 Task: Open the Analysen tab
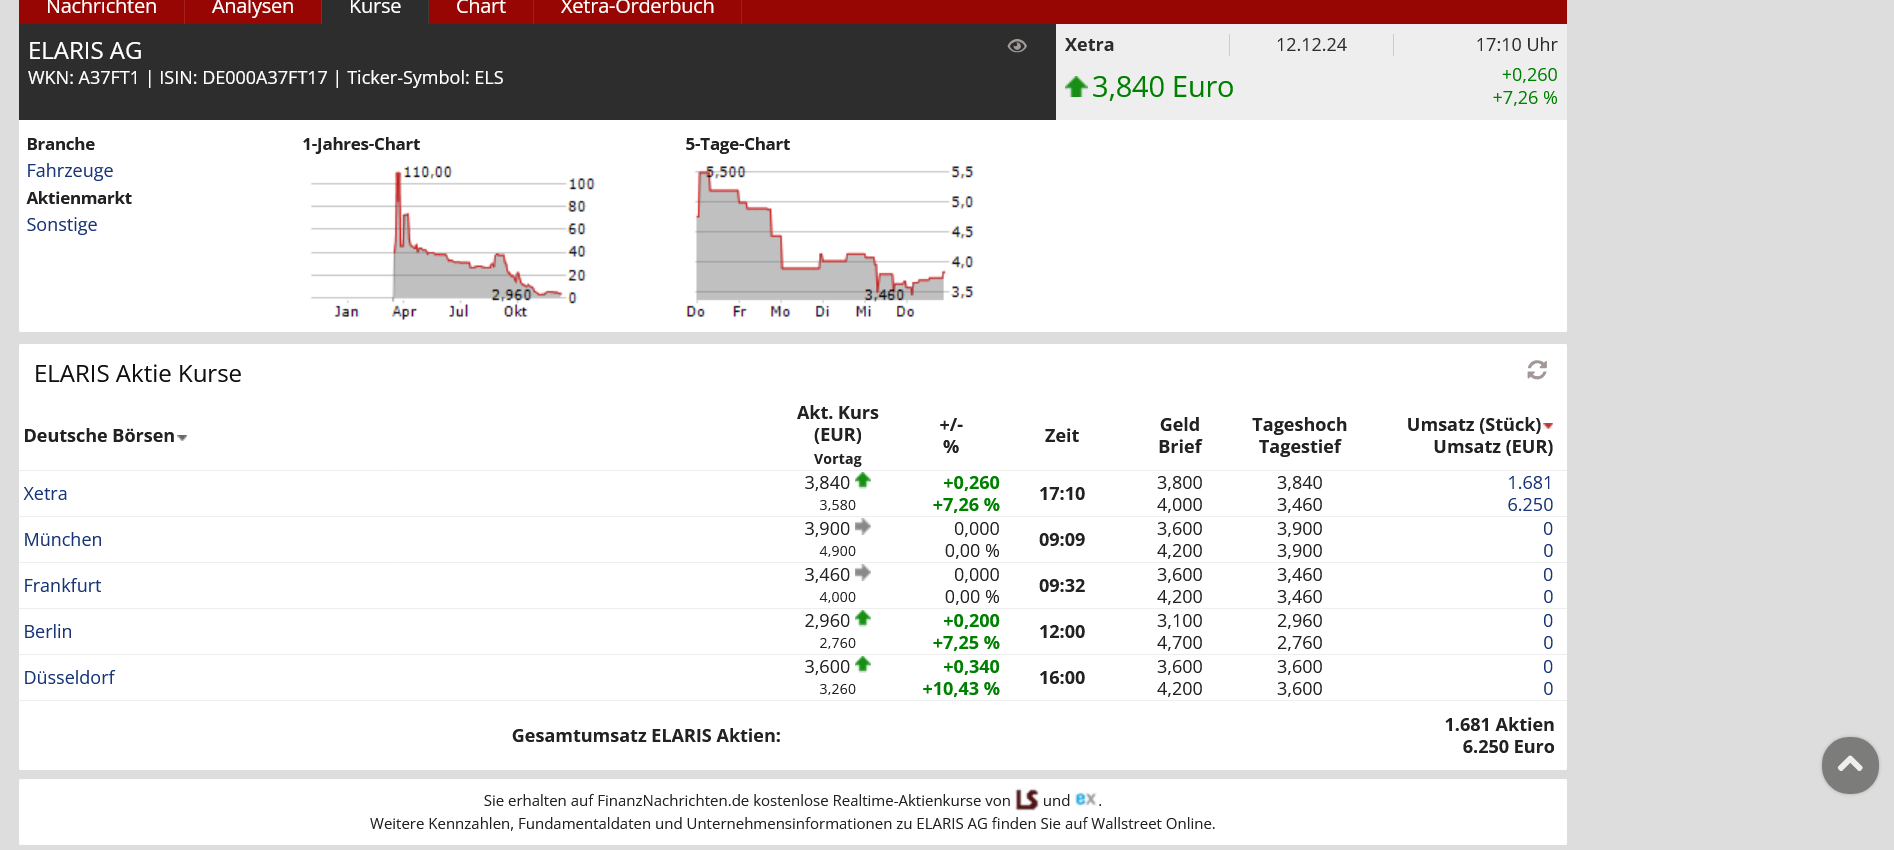click(x=252, y=8)
